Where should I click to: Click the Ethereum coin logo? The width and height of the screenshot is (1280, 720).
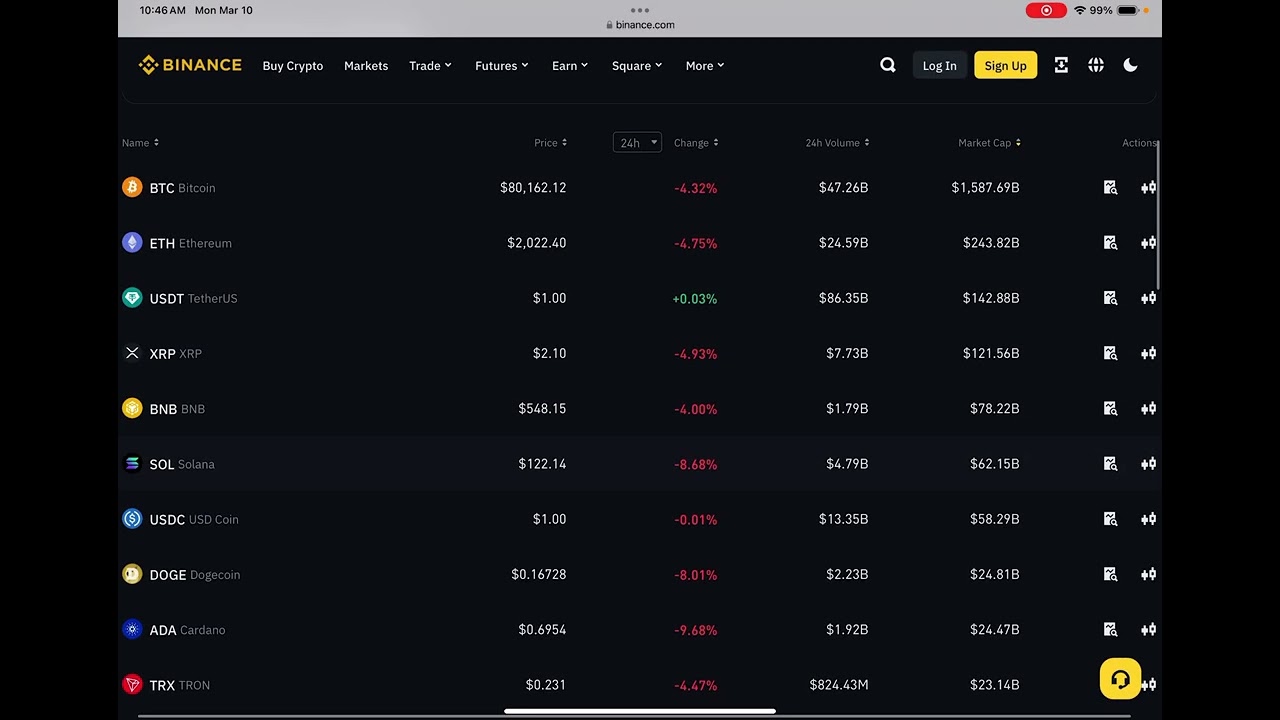[132, 243]
